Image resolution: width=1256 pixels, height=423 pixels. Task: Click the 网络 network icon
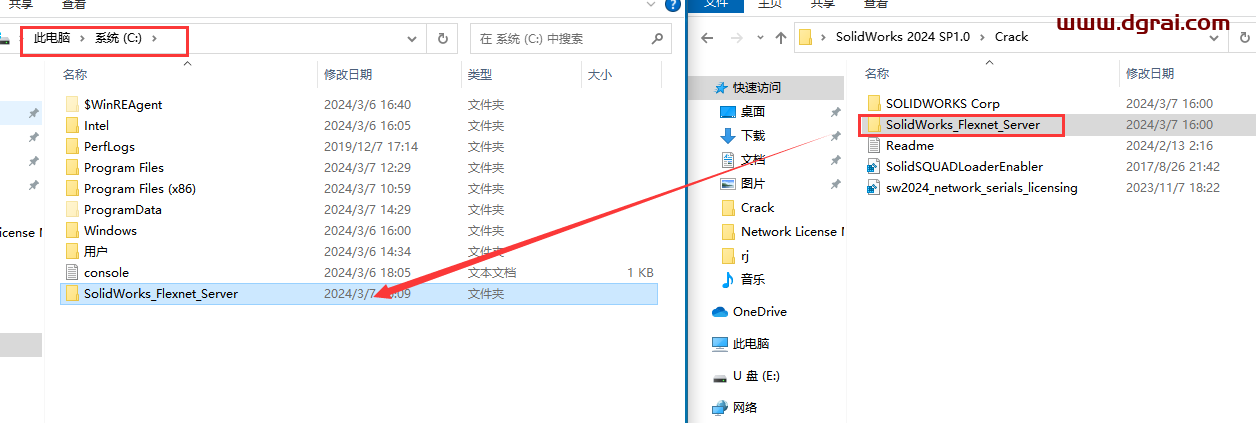(720, 407)
